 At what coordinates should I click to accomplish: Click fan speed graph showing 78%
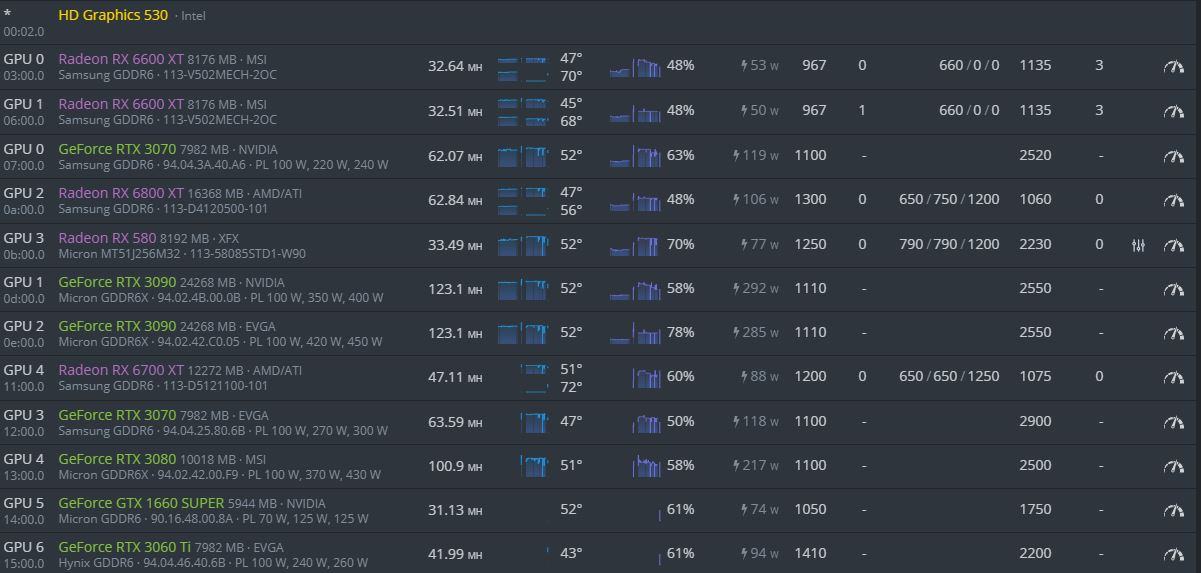[x=635, y=332]
